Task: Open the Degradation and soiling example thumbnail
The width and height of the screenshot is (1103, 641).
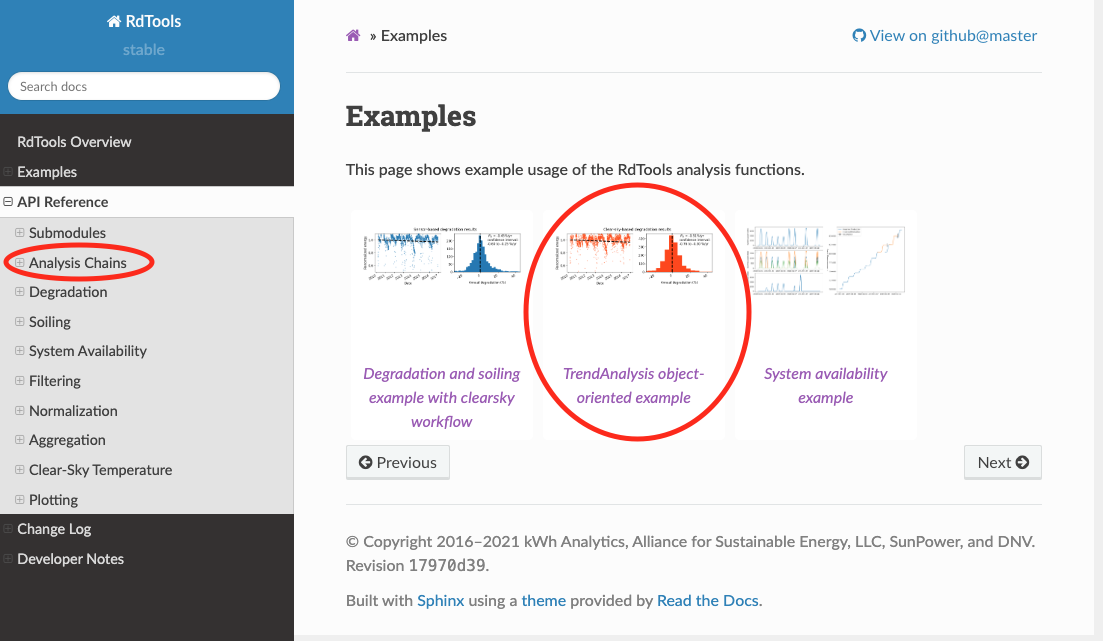Action: click(x=441, y=260)
